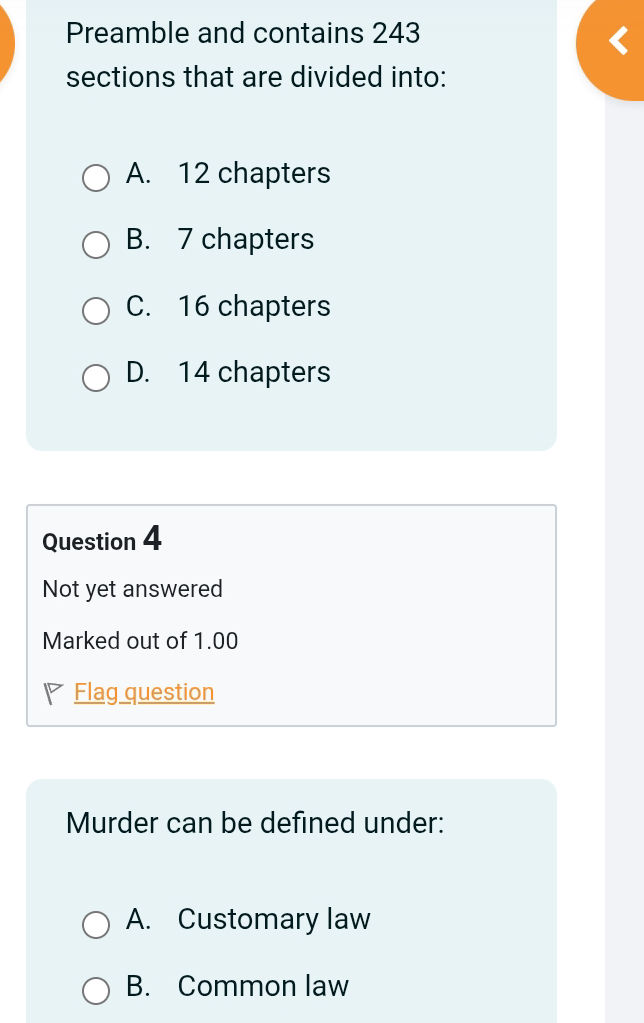This screenshot has height=1023, width=644.
Task: Choose option D, 14 chapters
Action: point(96,377)
